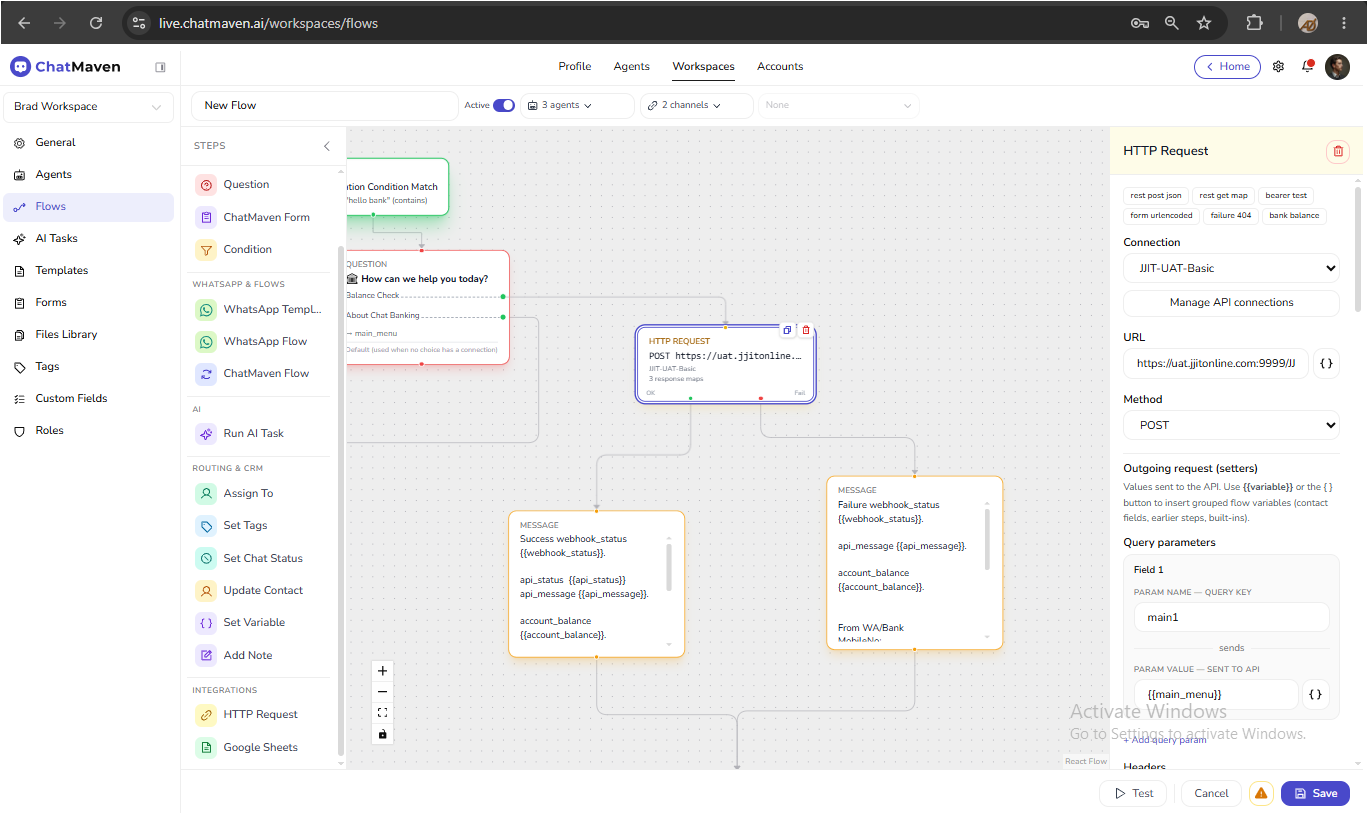Open the Method POST dropdown
This screenshot has height=817, width=1367.
tap(1231, 425)
